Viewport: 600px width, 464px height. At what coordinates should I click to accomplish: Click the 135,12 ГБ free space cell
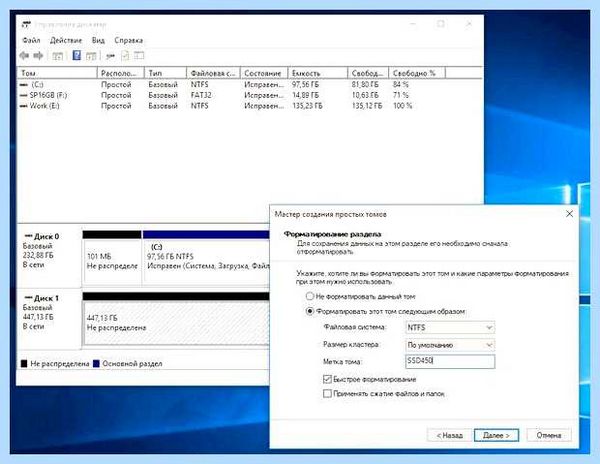(x=367, y=106)
